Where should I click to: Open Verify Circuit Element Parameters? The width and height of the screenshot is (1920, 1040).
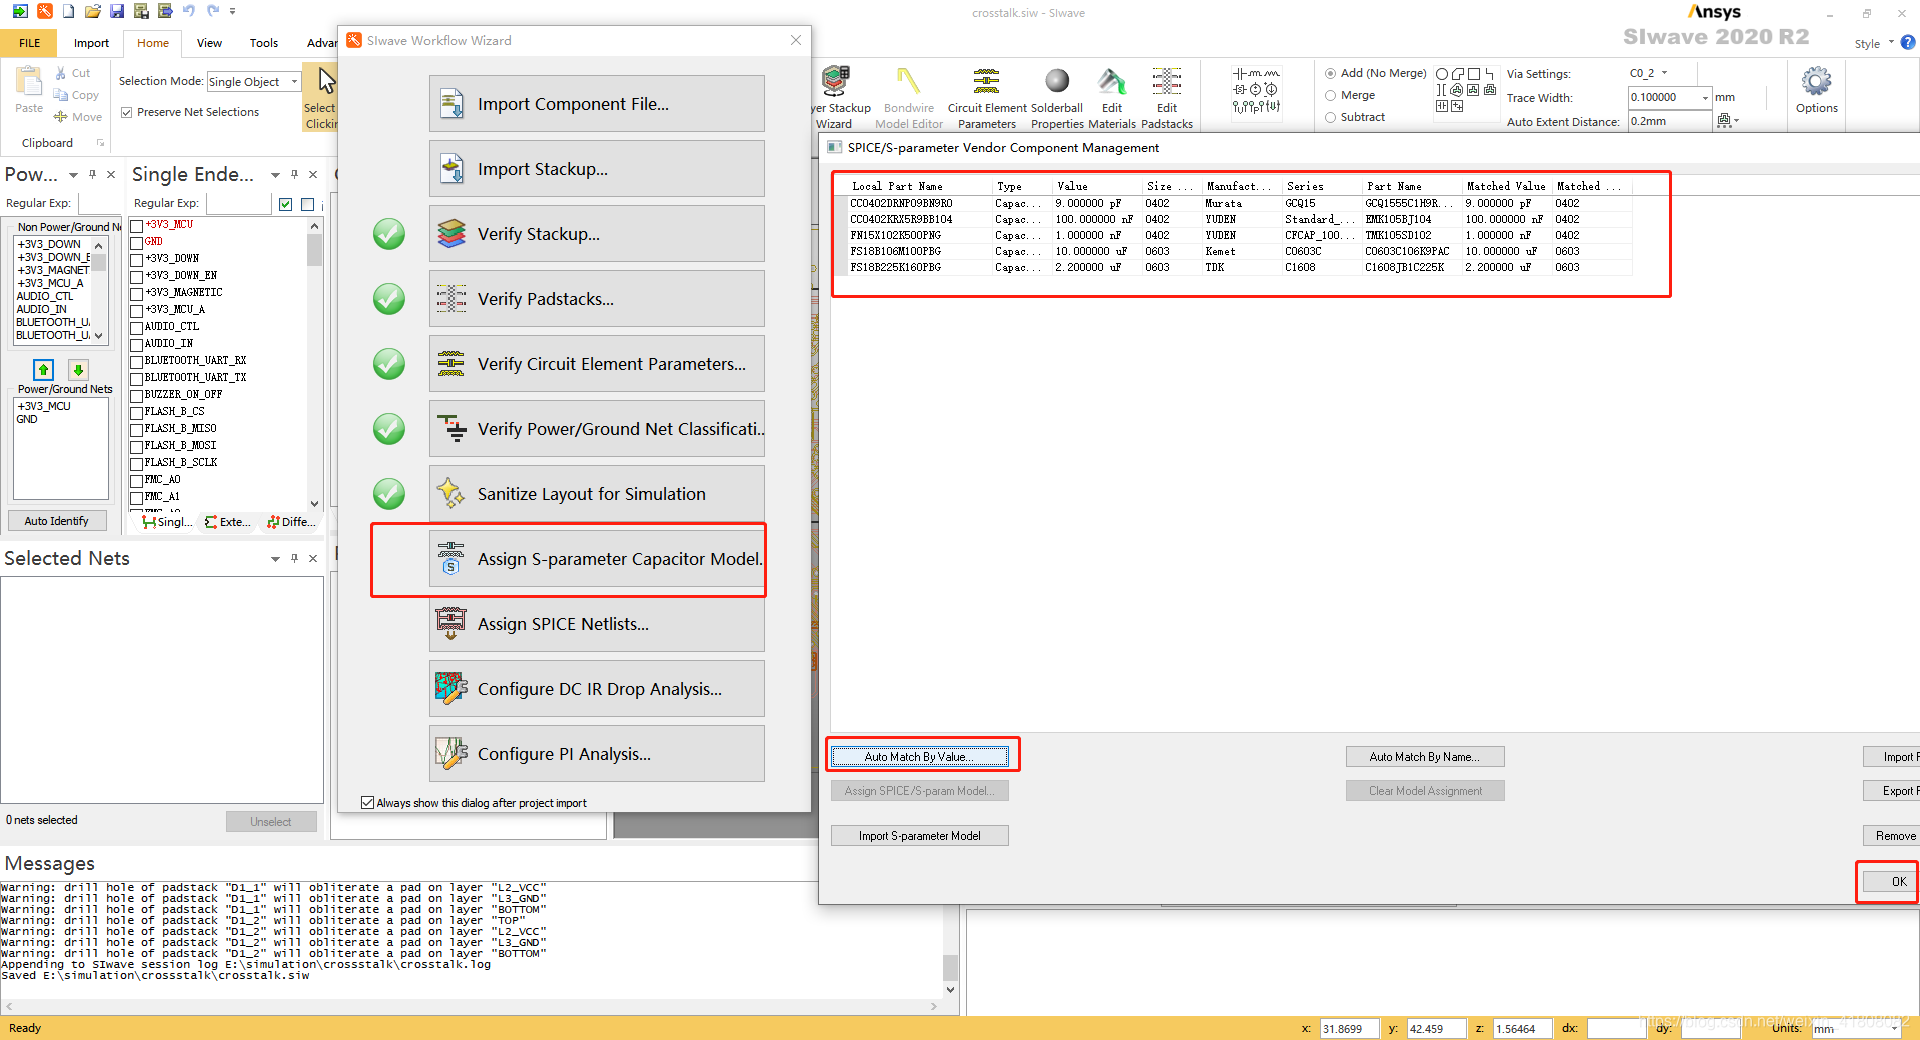click(x=597, y=364)
